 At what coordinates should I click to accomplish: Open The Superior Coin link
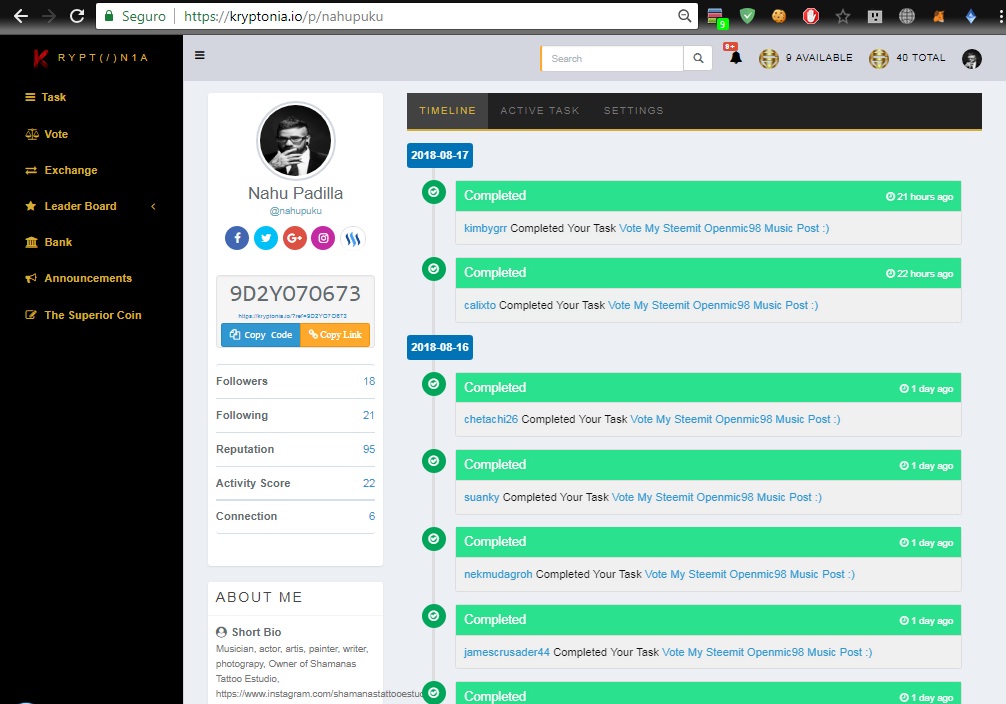83,315
